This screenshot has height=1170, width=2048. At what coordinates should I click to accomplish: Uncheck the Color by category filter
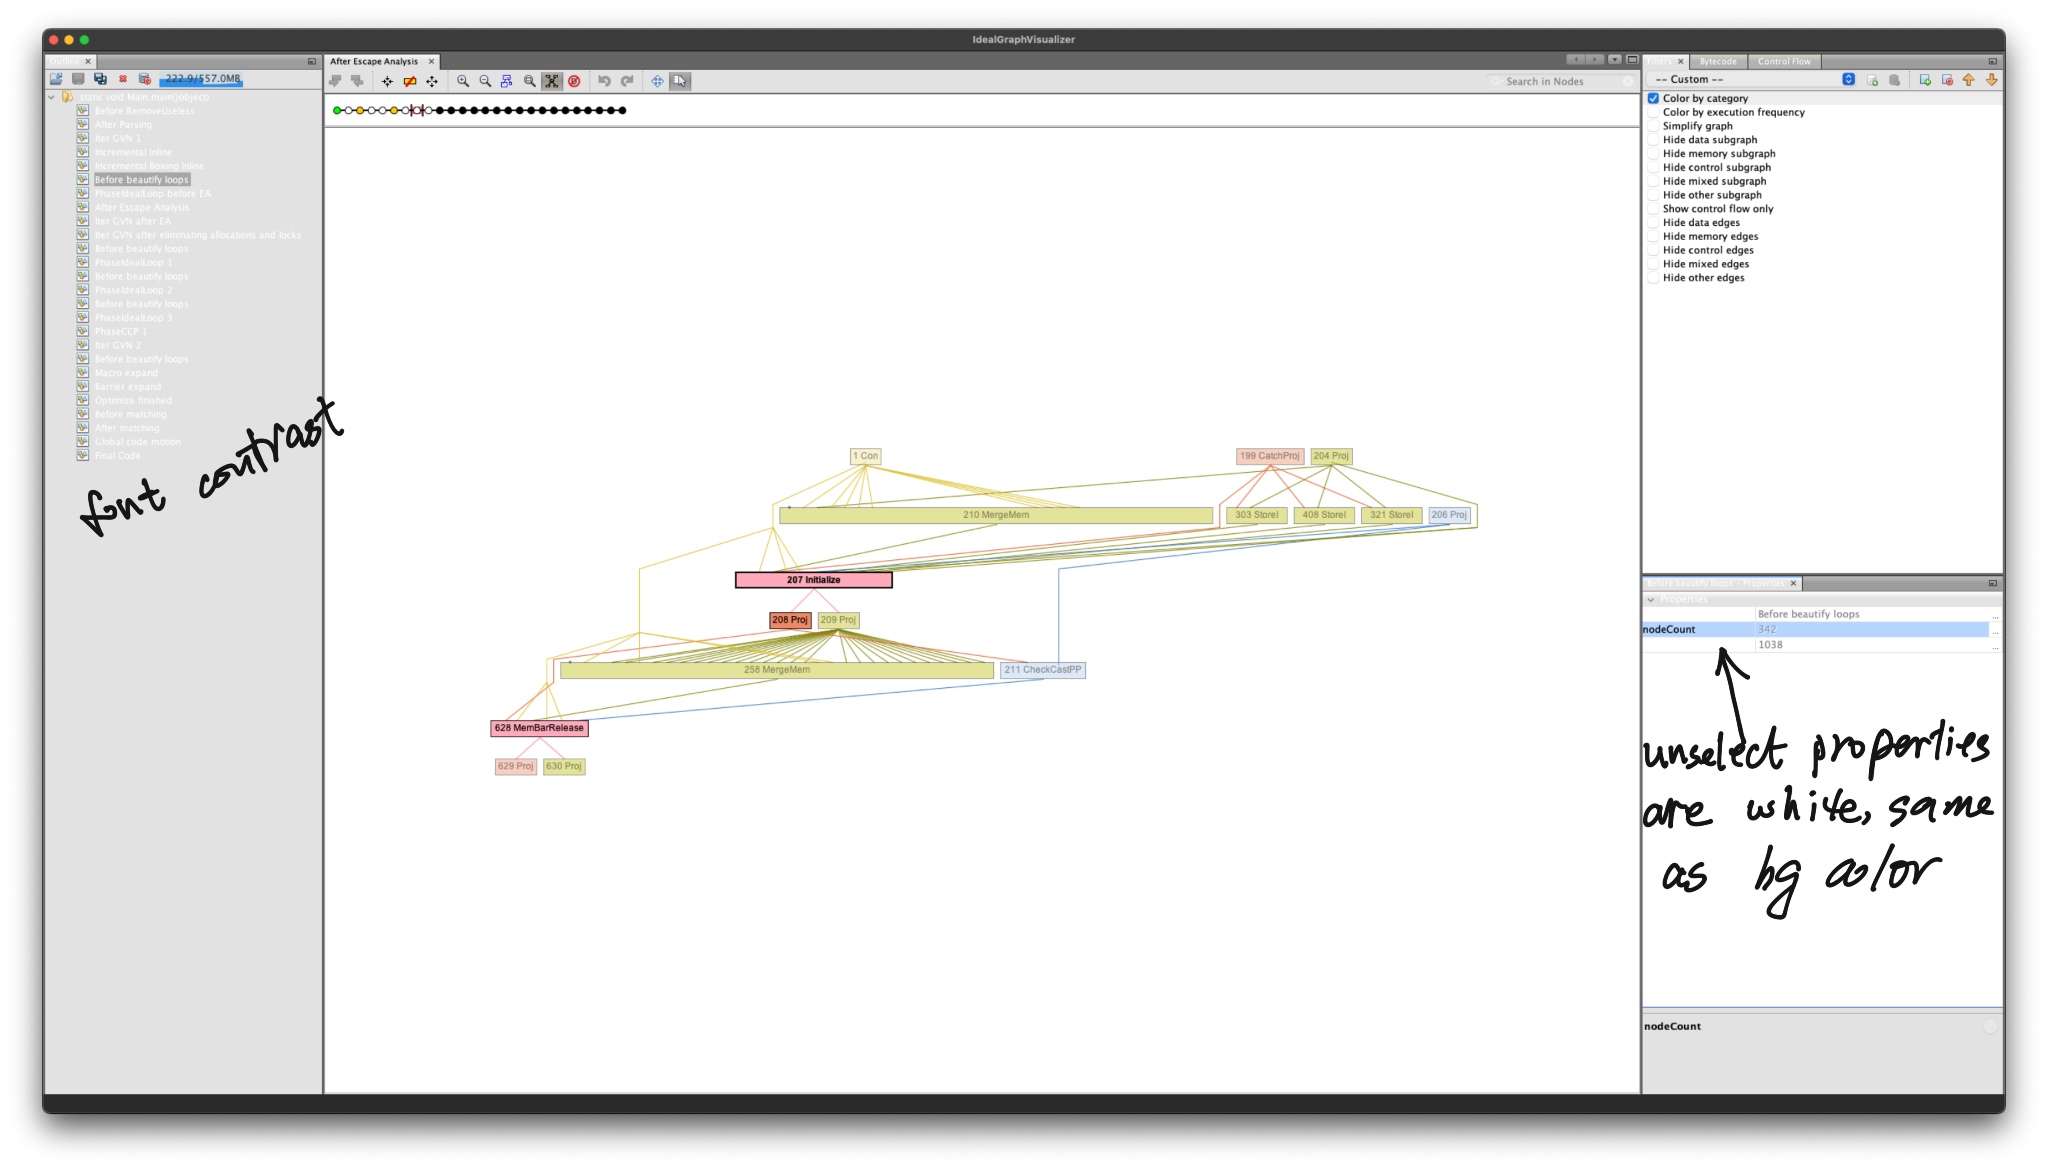click(x=1654, y=98)
